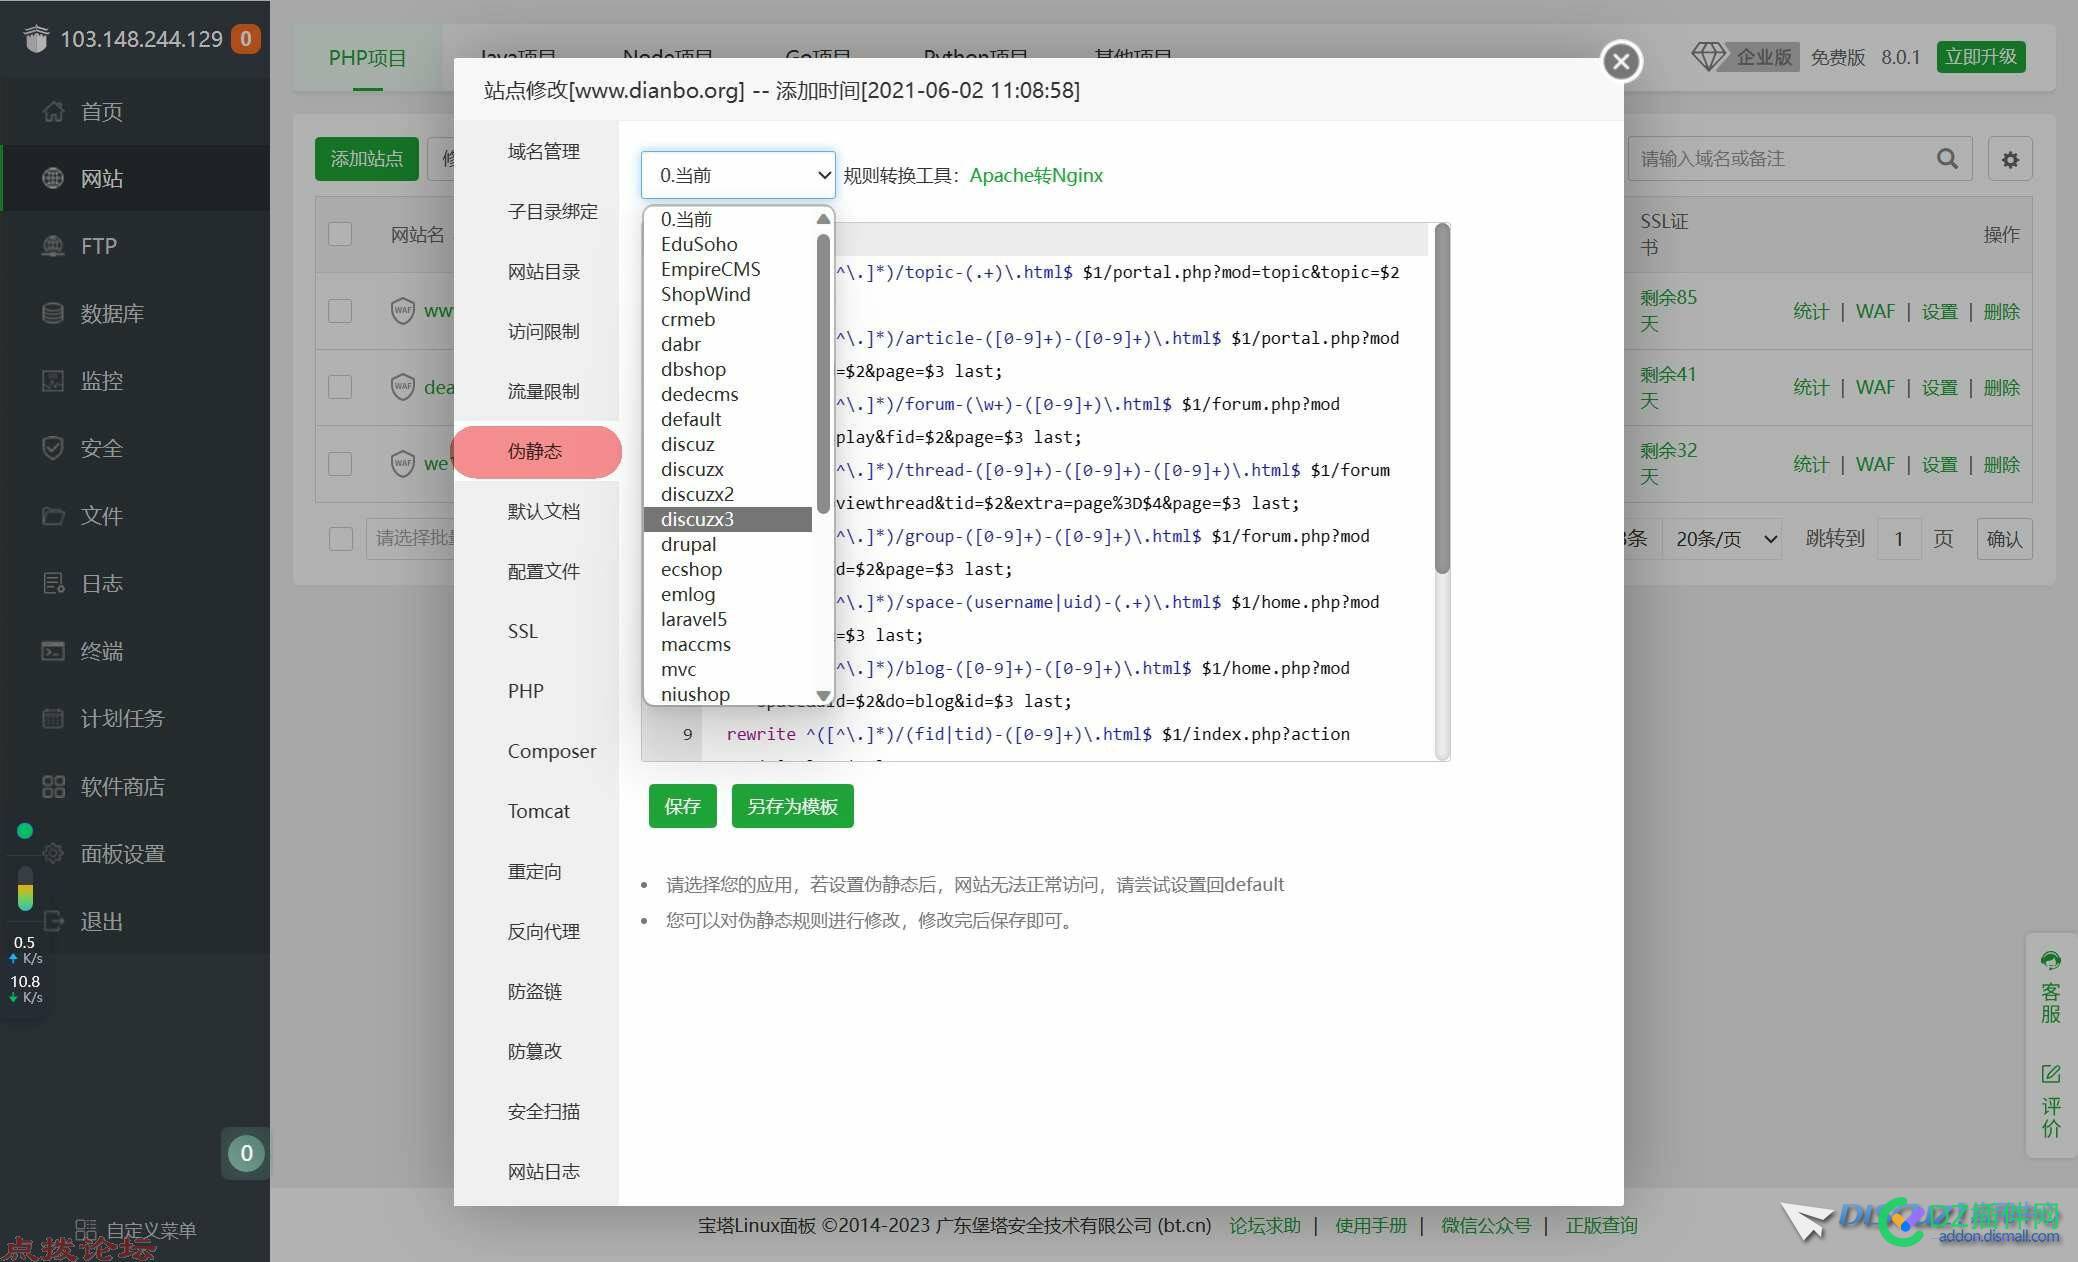
Task: Click the domain search input field
Action: [x=1783, y=159]
